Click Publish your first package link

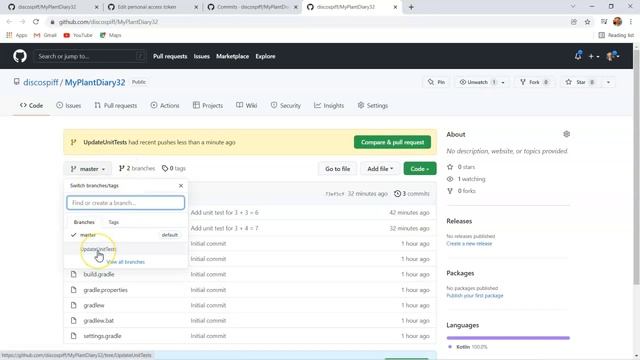(475, 296)
